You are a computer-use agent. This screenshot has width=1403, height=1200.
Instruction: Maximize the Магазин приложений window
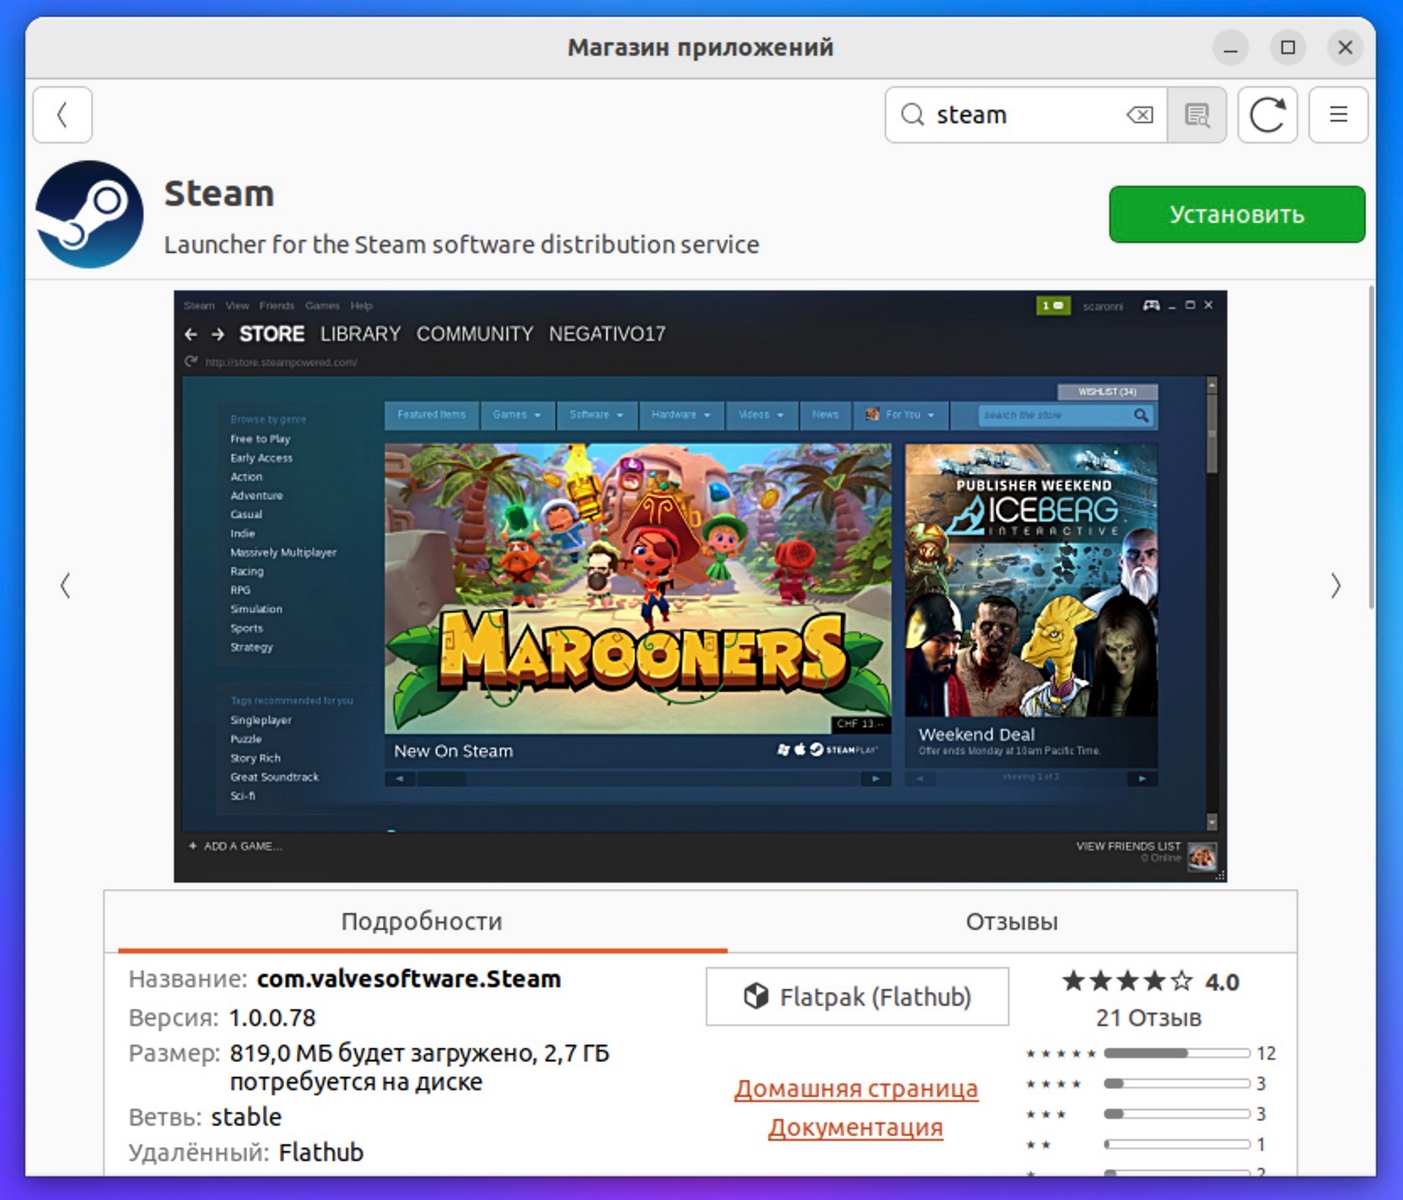point(1288,48)
